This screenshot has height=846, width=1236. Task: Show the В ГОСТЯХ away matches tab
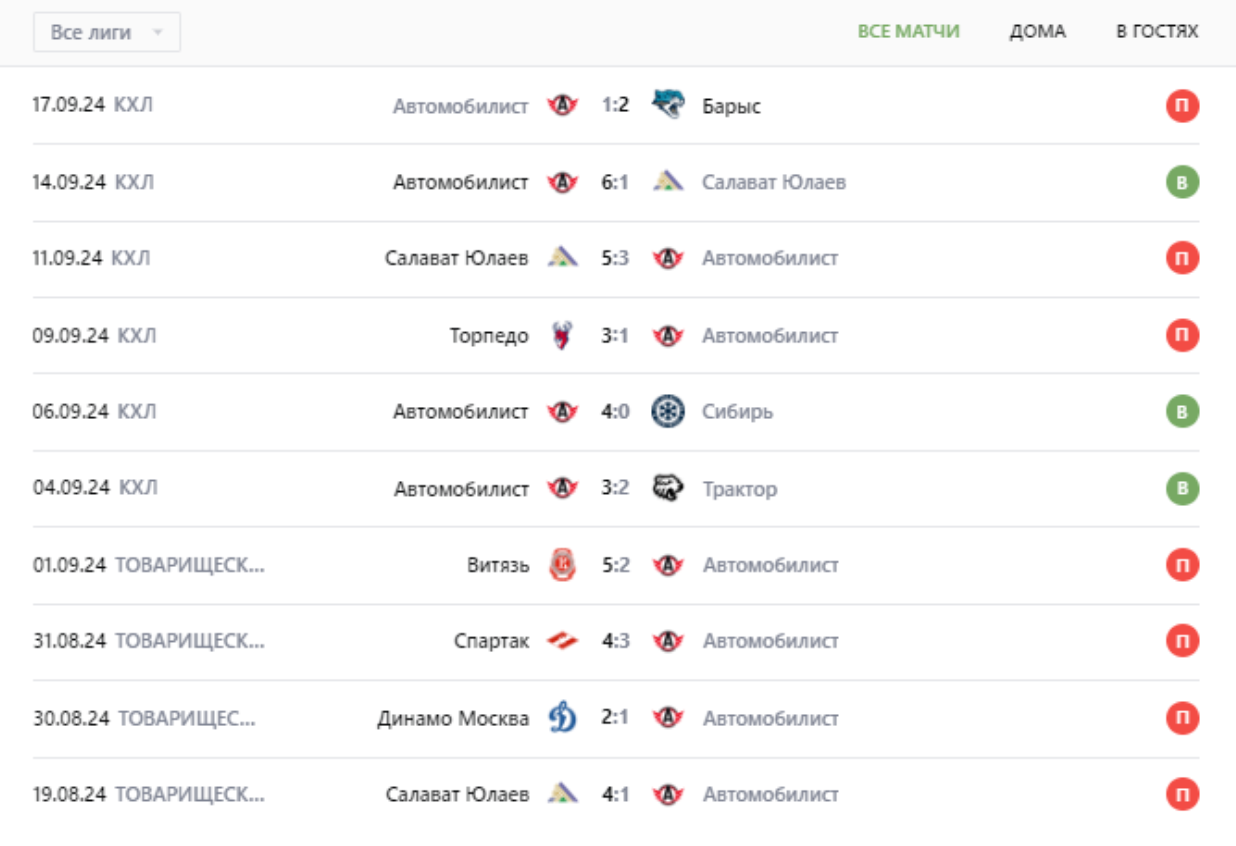pyautogui.click(x=1157, y=31)
